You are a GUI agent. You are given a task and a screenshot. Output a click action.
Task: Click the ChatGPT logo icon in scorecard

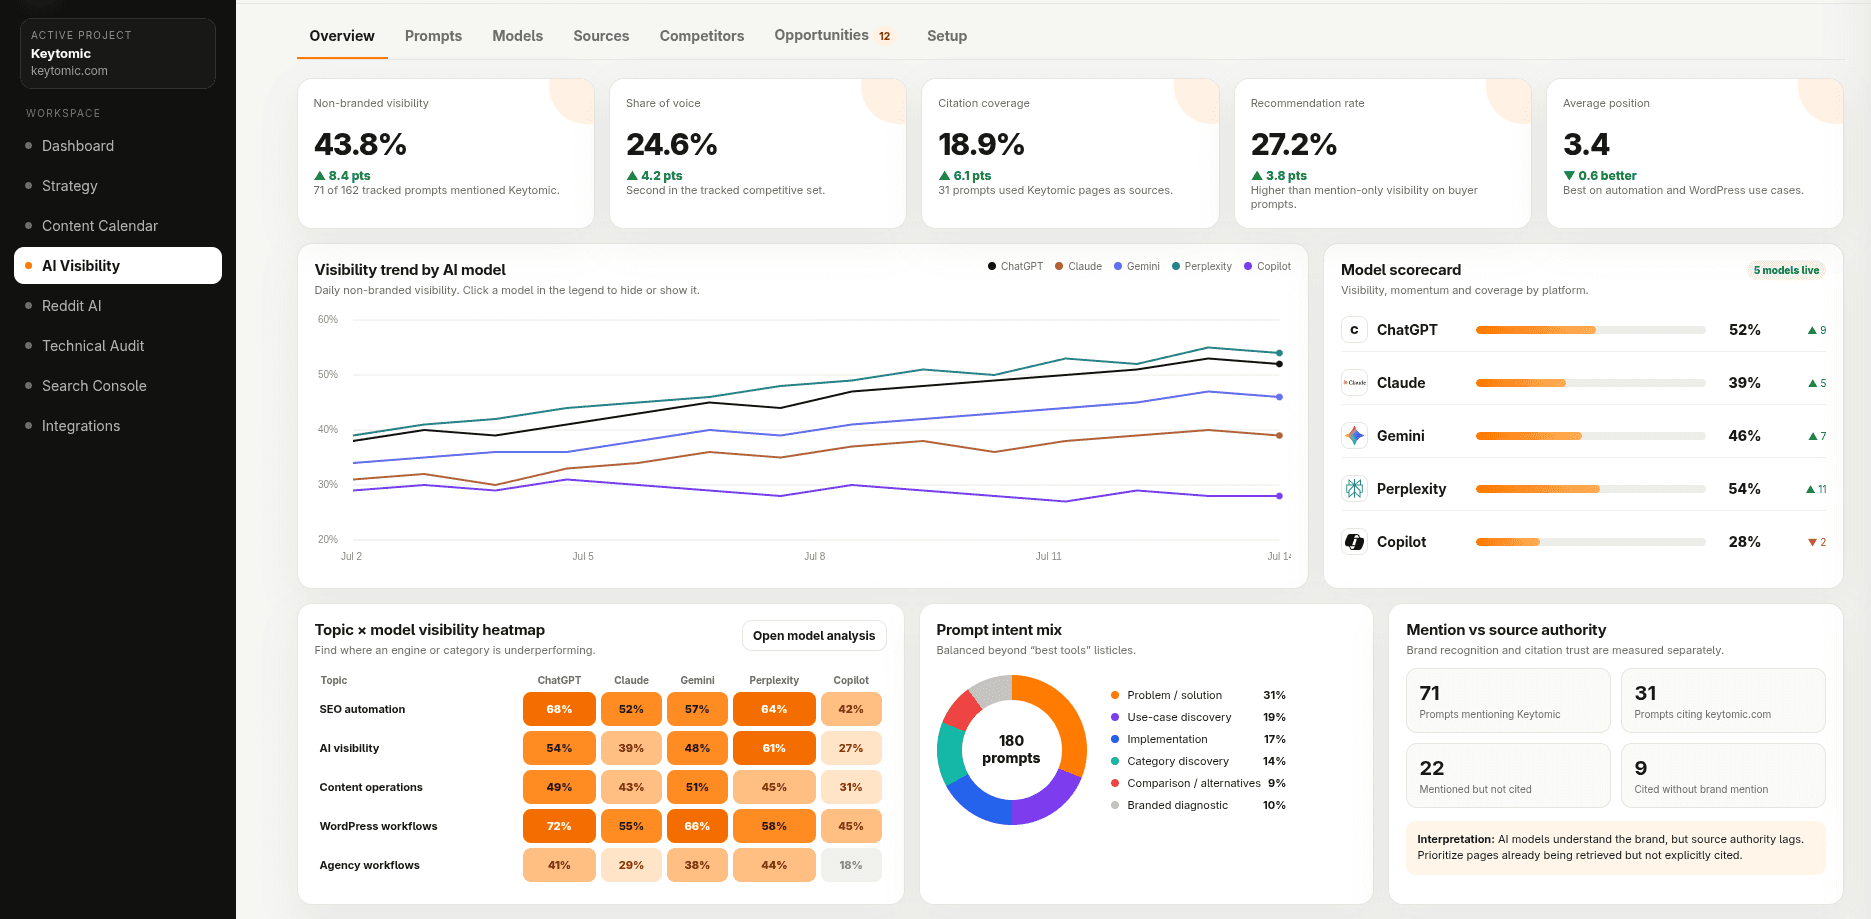(1354, 330)
